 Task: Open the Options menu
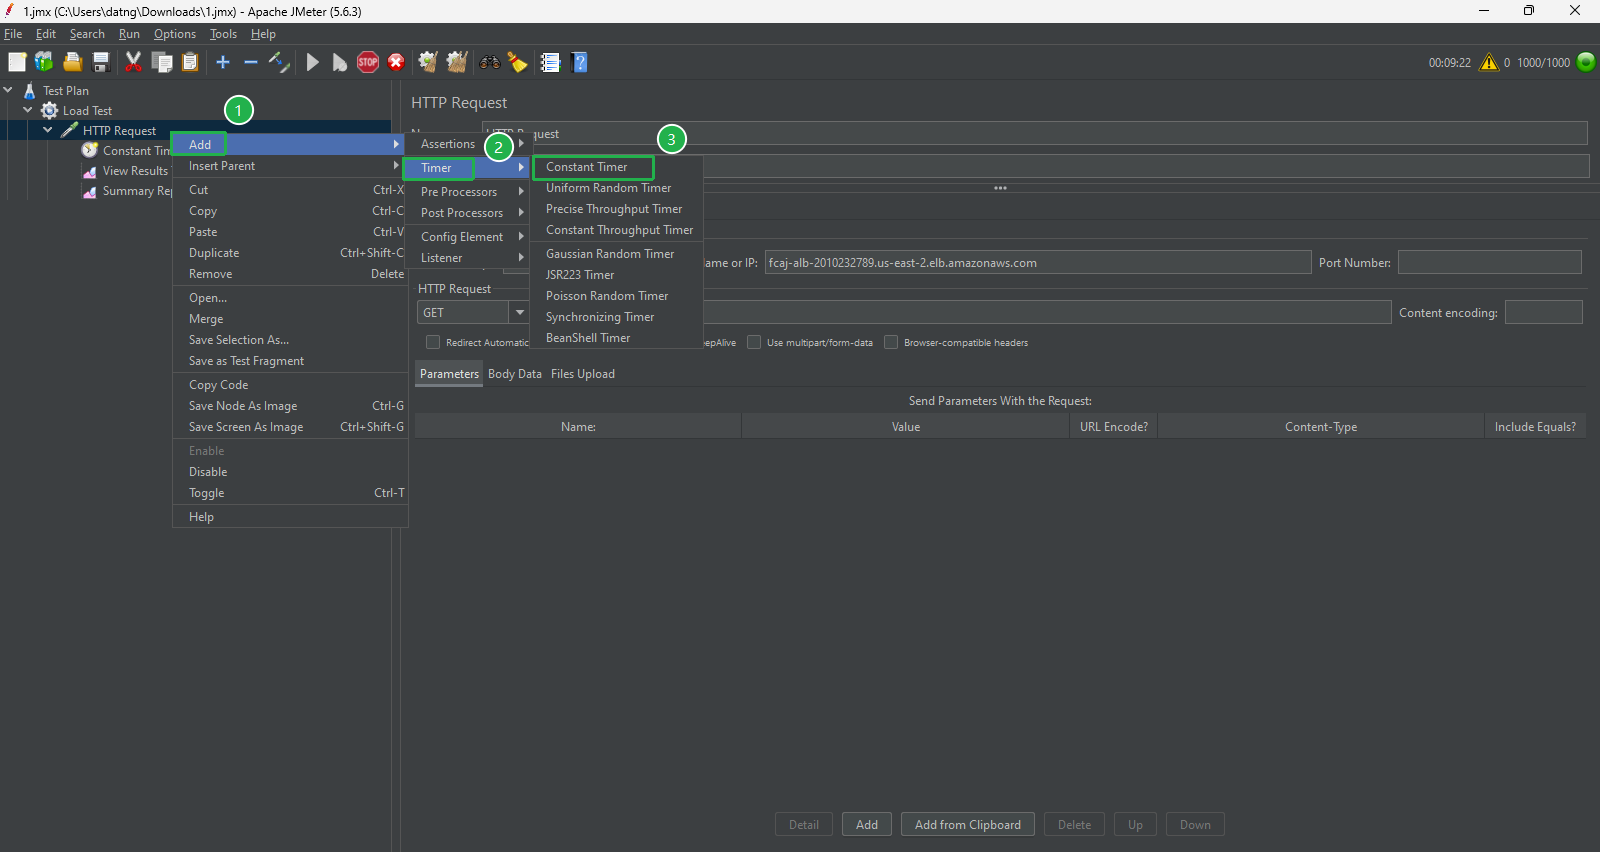175,34
